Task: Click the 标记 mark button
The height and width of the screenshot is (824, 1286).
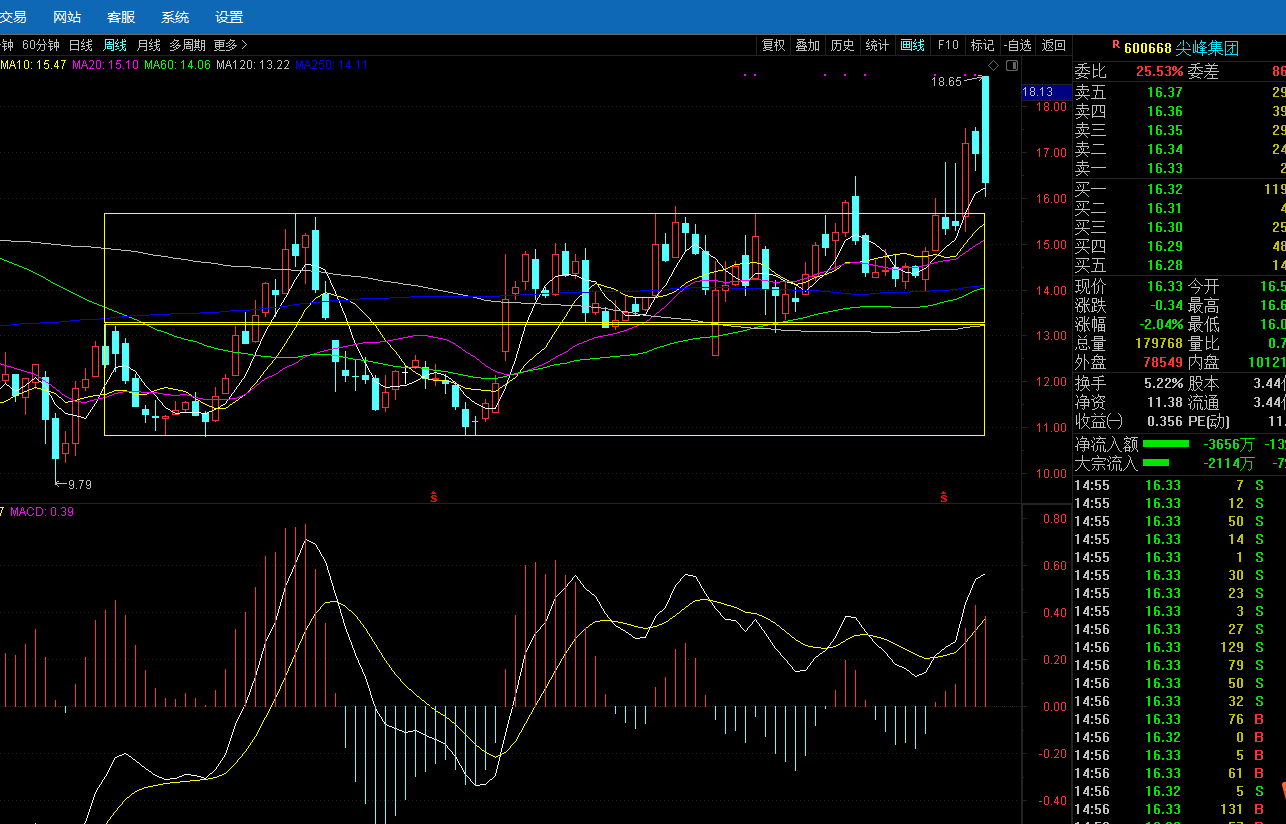Action: click(983, 45)
